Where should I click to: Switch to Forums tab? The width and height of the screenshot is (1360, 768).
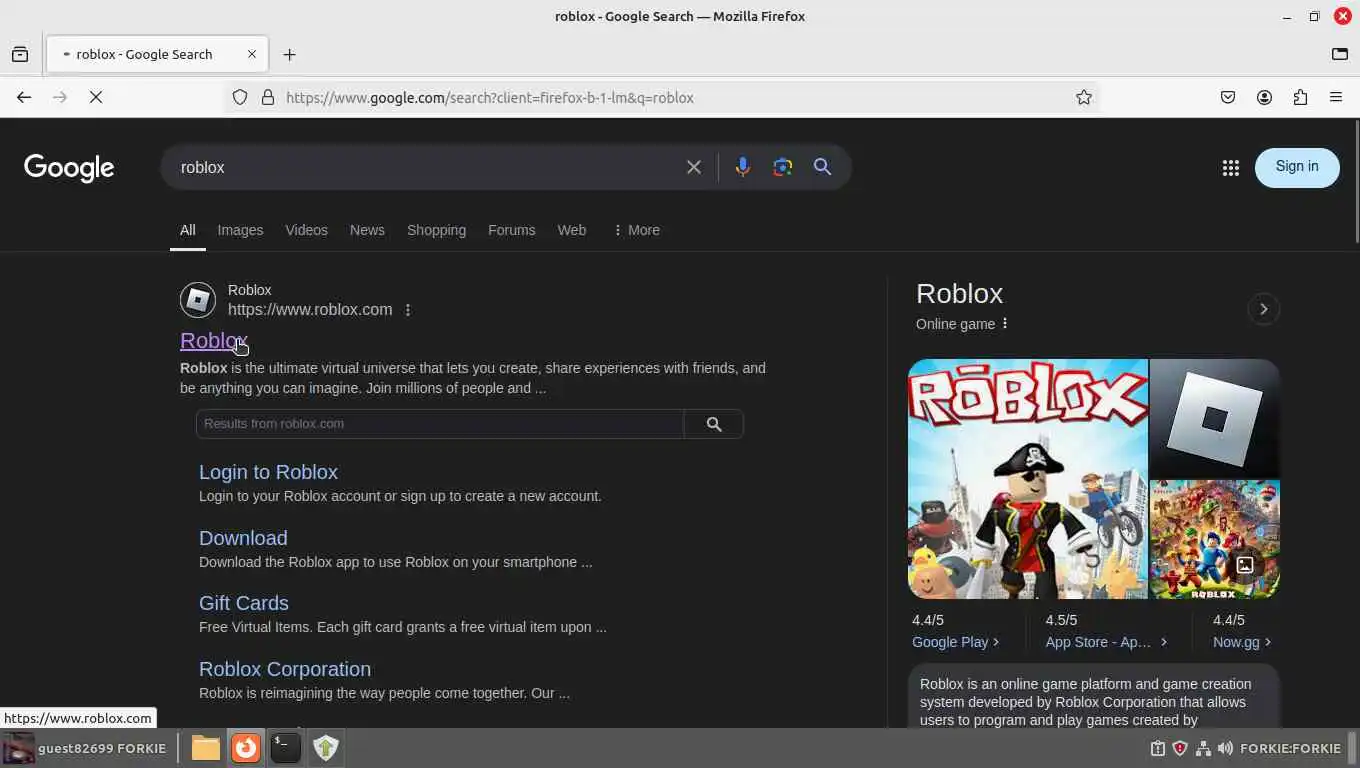pyautogui.click(x=511, y=230)
